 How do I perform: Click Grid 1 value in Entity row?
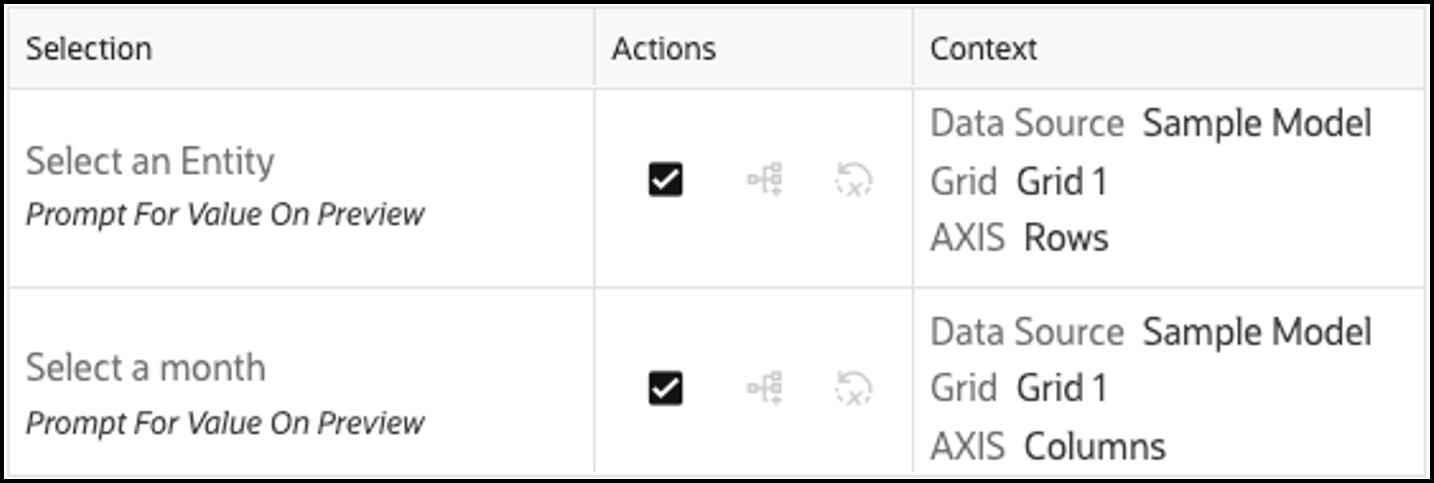[x=1062, y=182]
